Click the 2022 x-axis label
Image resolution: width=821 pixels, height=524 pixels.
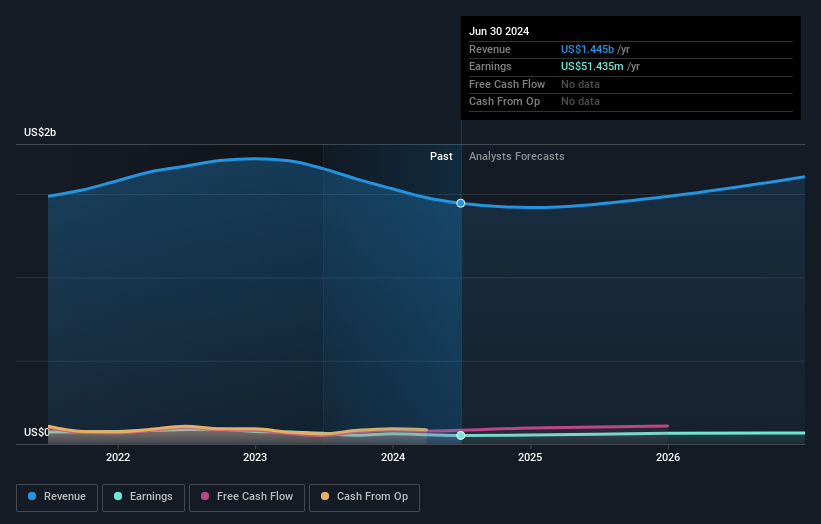point(118,457)
